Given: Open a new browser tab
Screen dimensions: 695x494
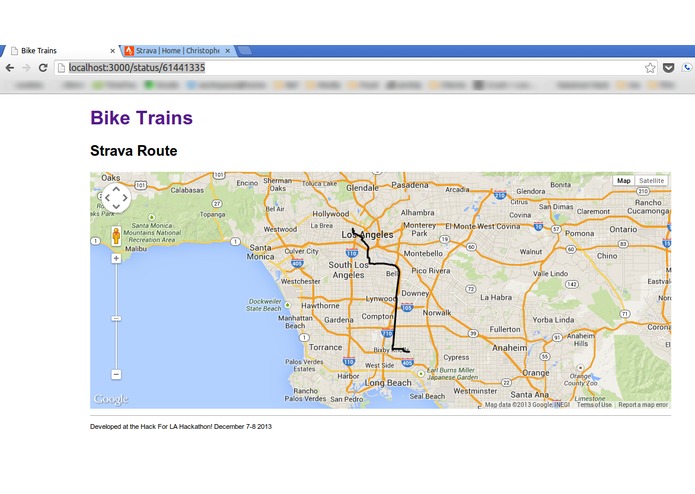Looking at the screenshot, I should tap(244, 51).
